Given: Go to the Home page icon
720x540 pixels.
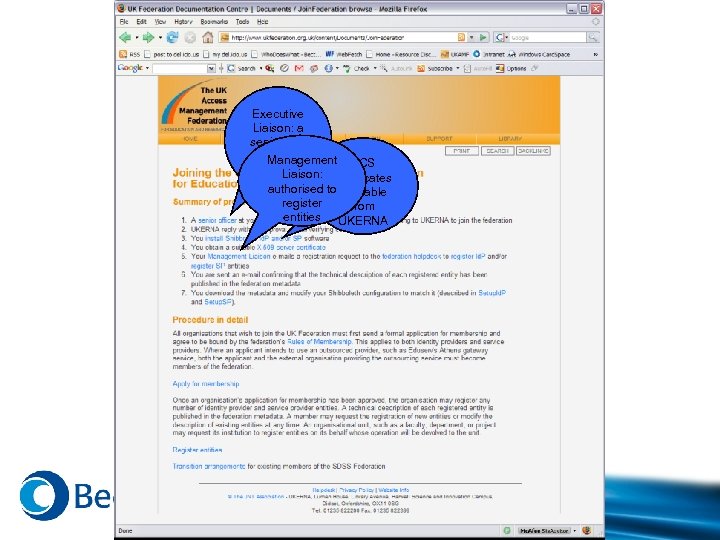Looking at the screenshot, I should (x=208, y=38).
